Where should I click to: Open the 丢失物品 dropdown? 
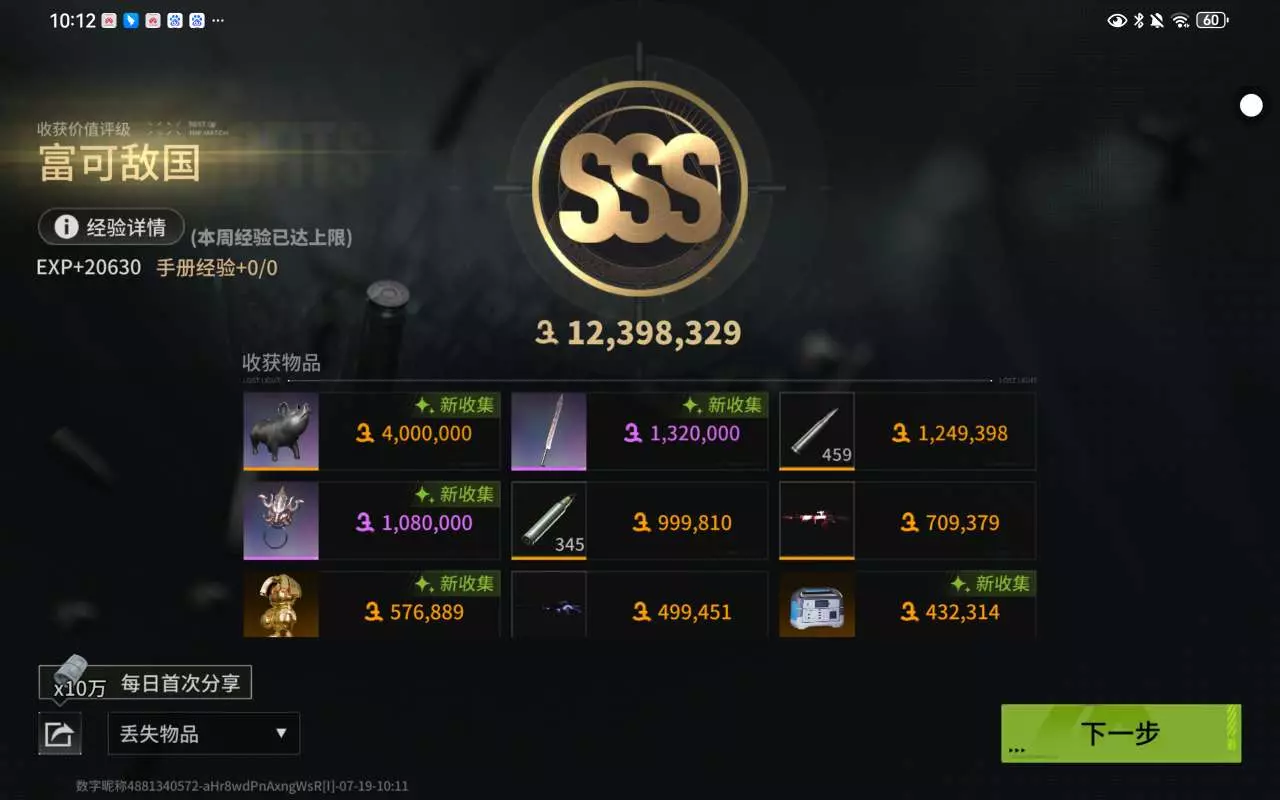(x=204, y=734)
